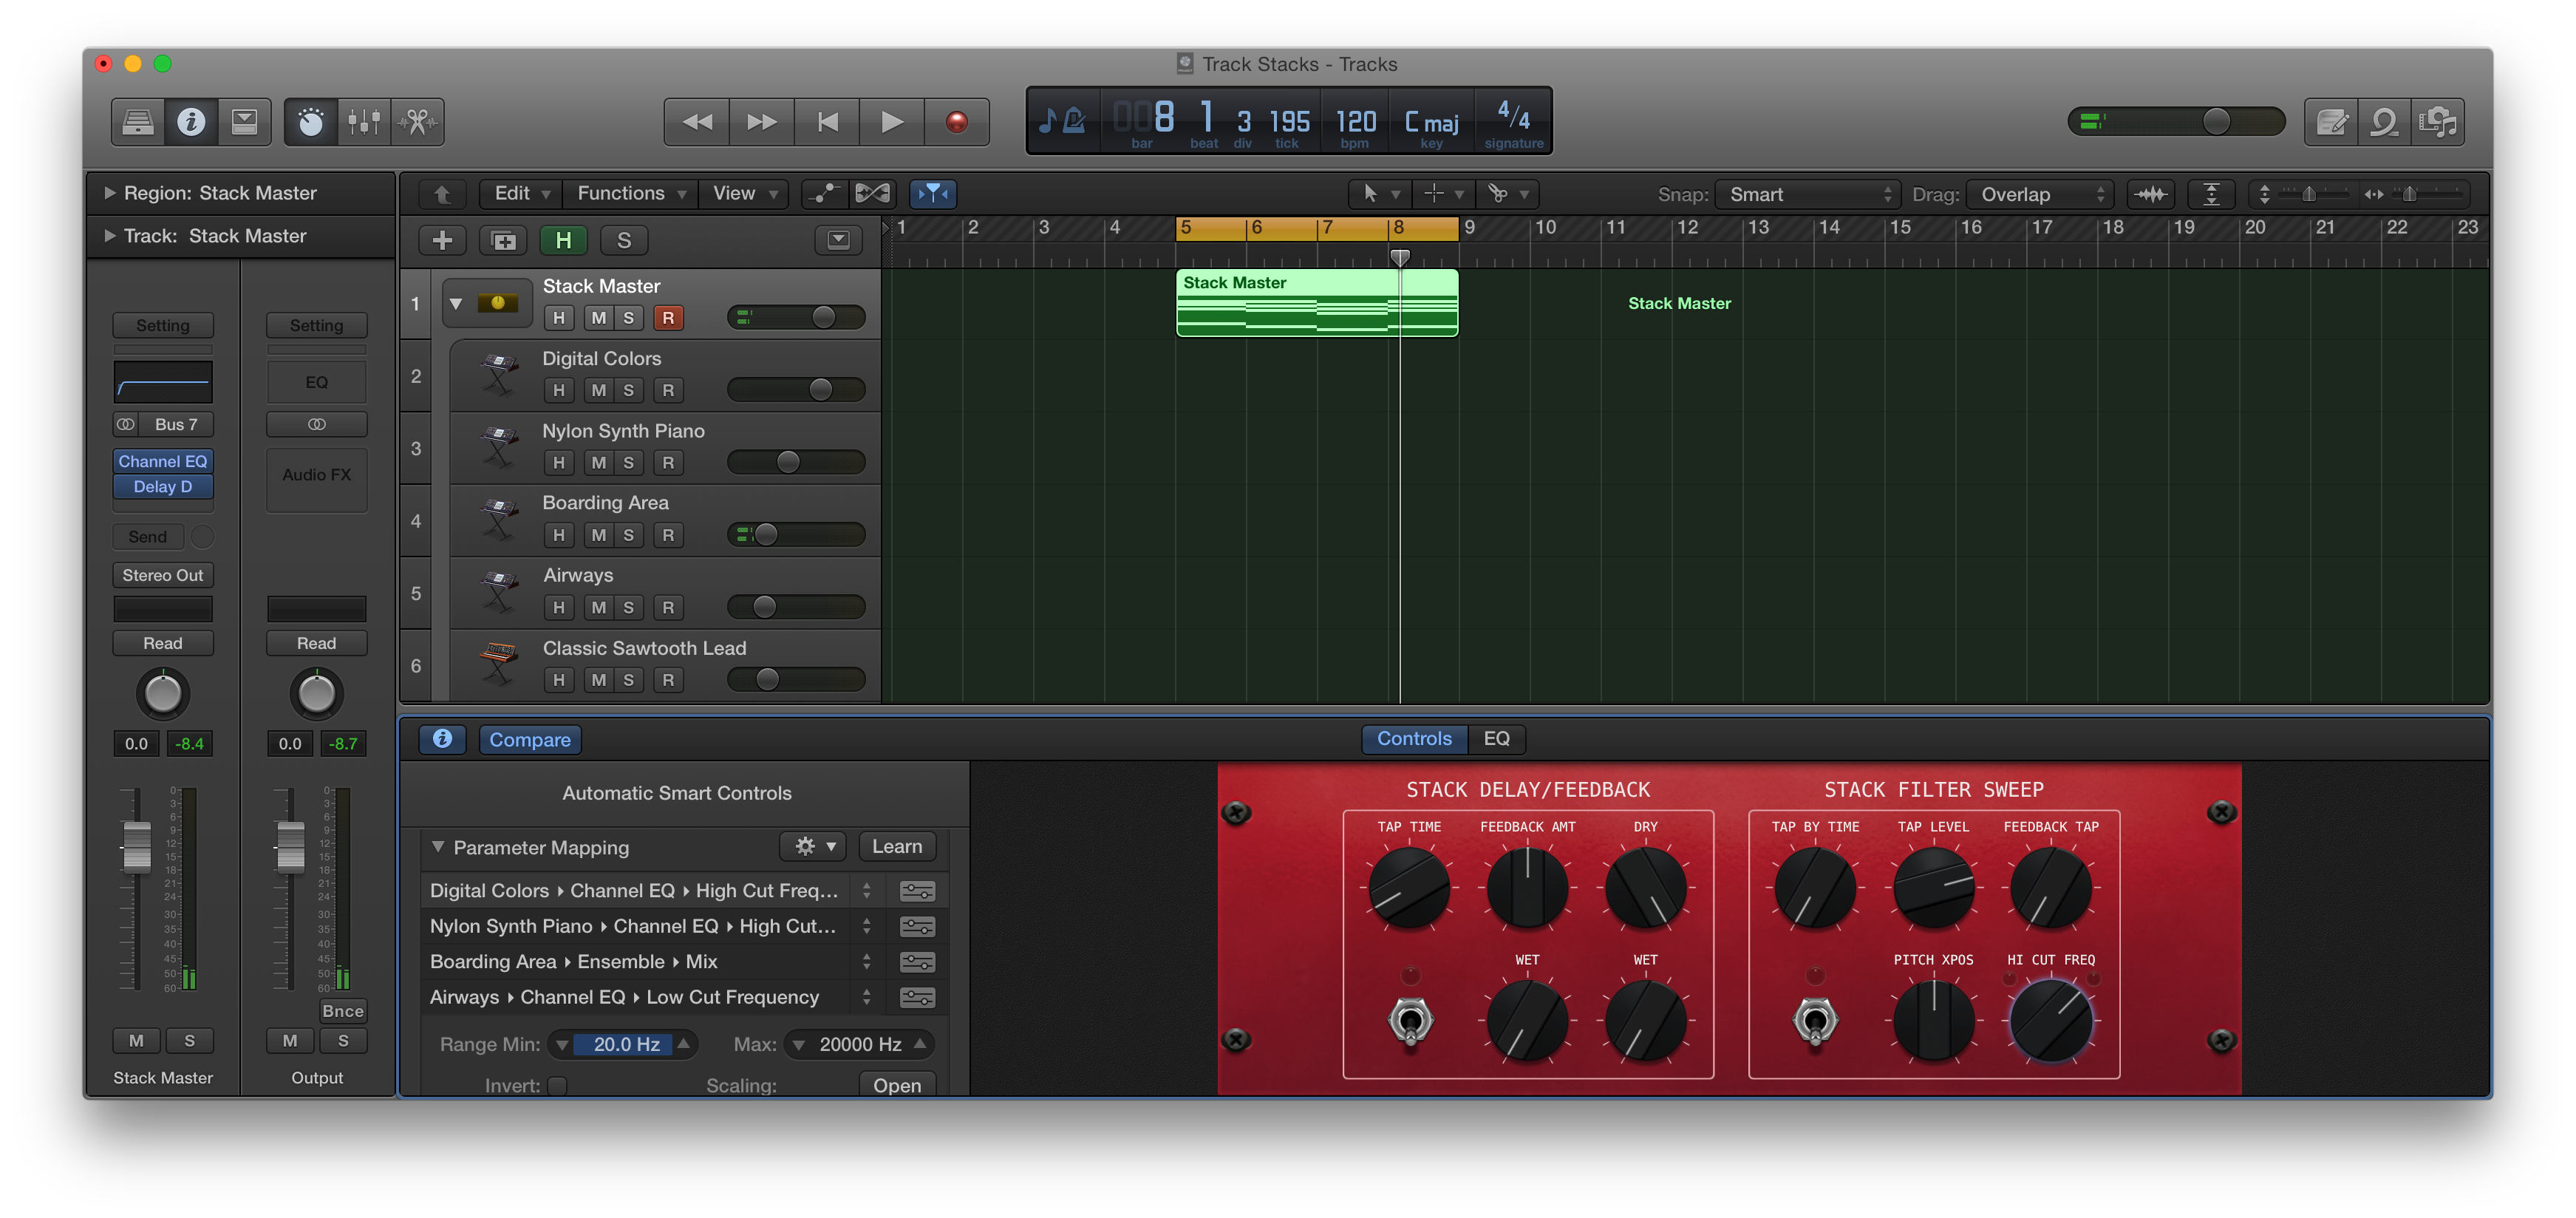2576x1218 pixels.
Task: Click the Fast Forward transport button
Action: 762,122
